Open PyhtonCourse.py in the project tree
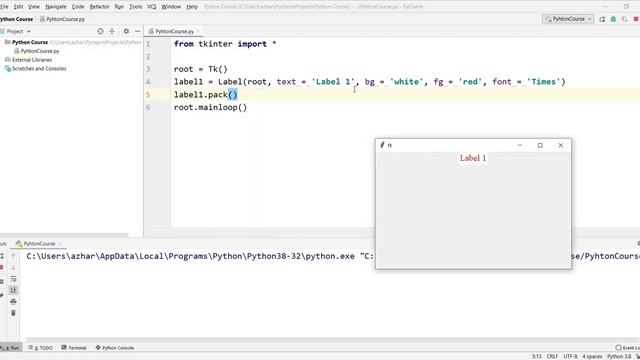The height and width of the screenshot is (360, 640). point(40,51)
